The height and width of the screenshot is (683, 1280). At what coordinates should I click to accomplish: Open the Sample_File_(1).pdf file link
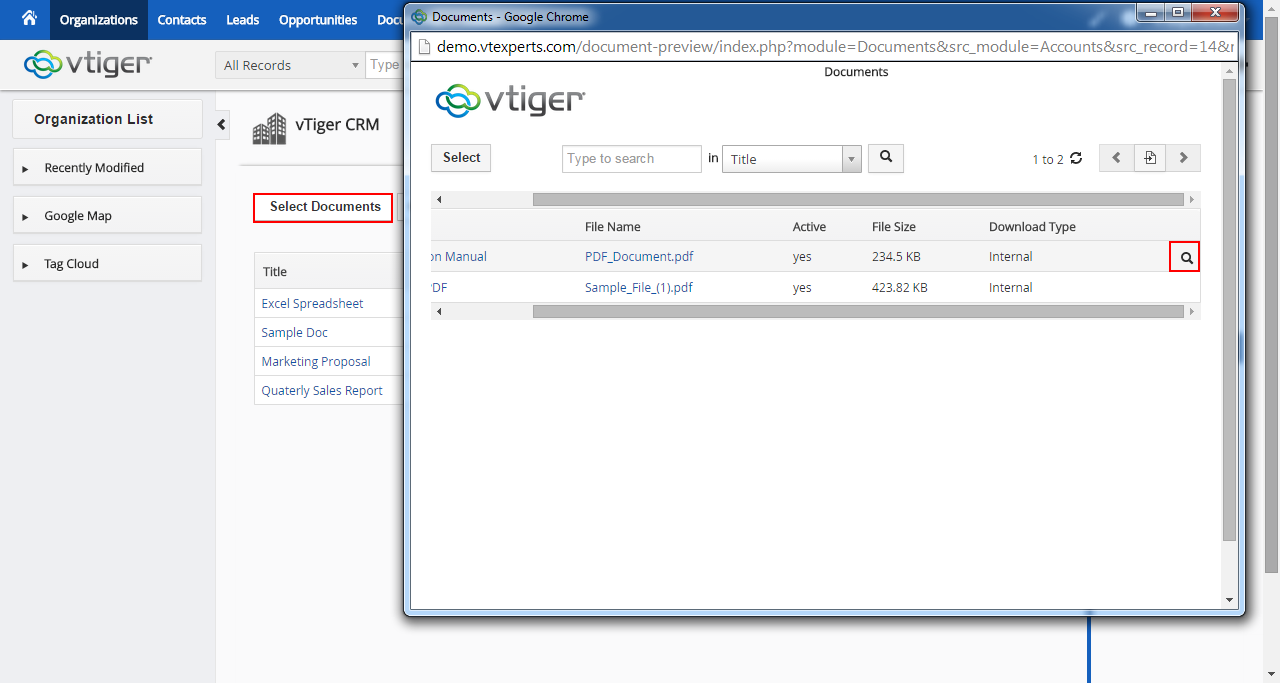[x=639, y=287]
